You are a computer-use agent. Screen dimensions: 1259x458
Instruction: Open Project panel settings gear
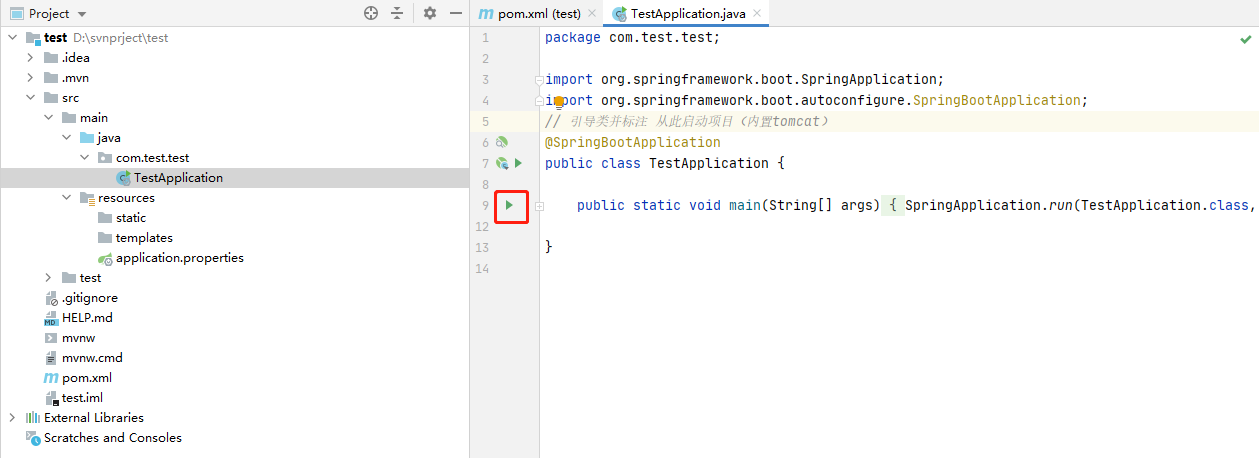[430, 13]
